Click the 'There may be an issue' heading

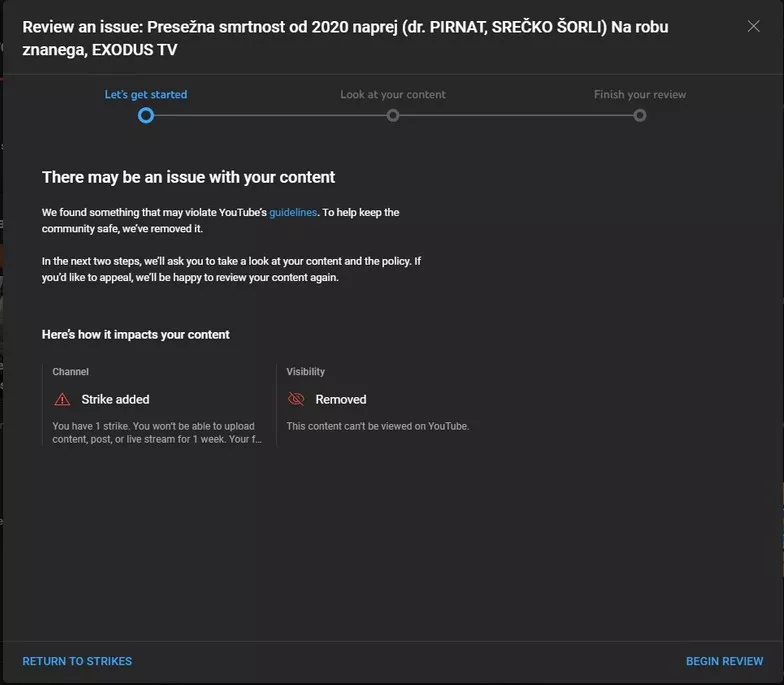(188, 177)
